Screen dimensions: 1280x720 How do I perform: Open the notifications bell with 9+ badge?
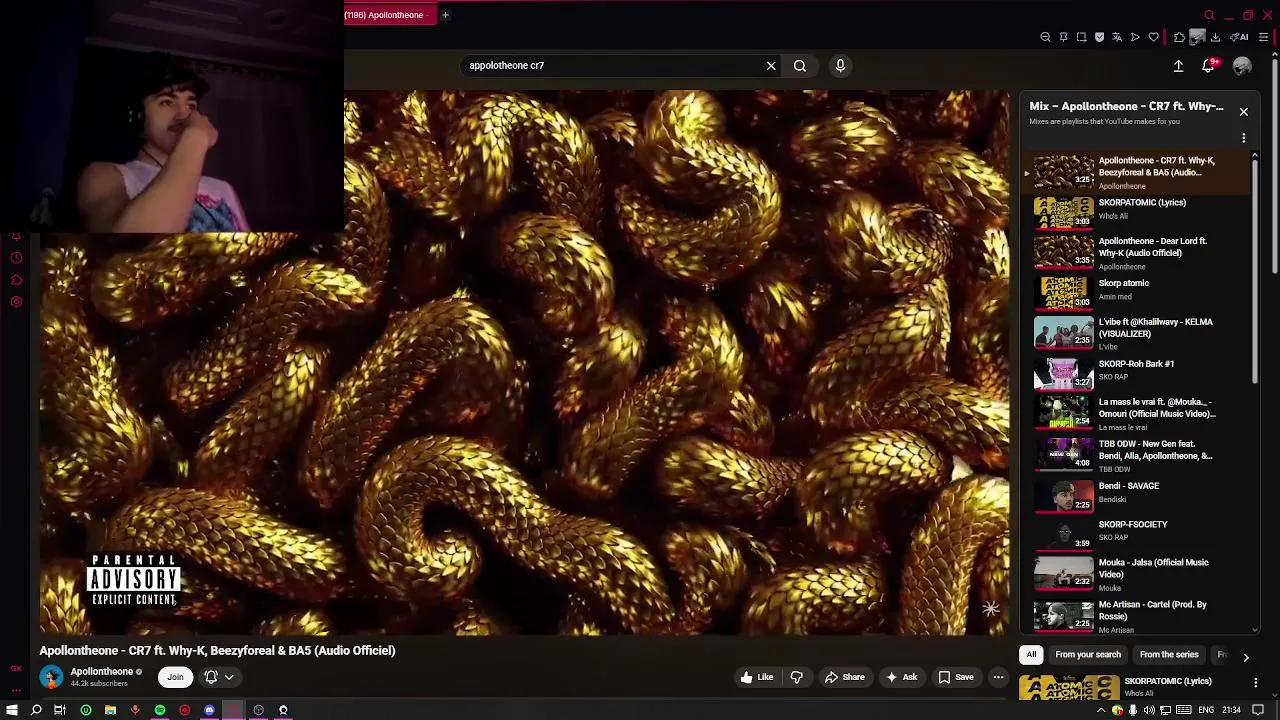pos(1208,66)
